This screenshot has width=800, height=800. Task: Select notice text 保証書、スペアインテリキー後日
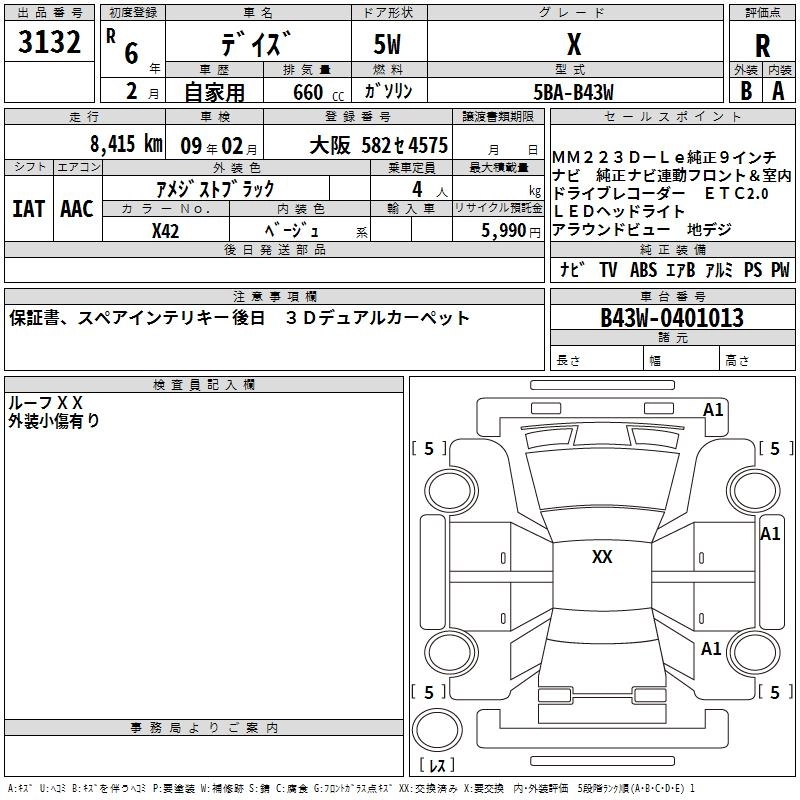coord(137,318)
